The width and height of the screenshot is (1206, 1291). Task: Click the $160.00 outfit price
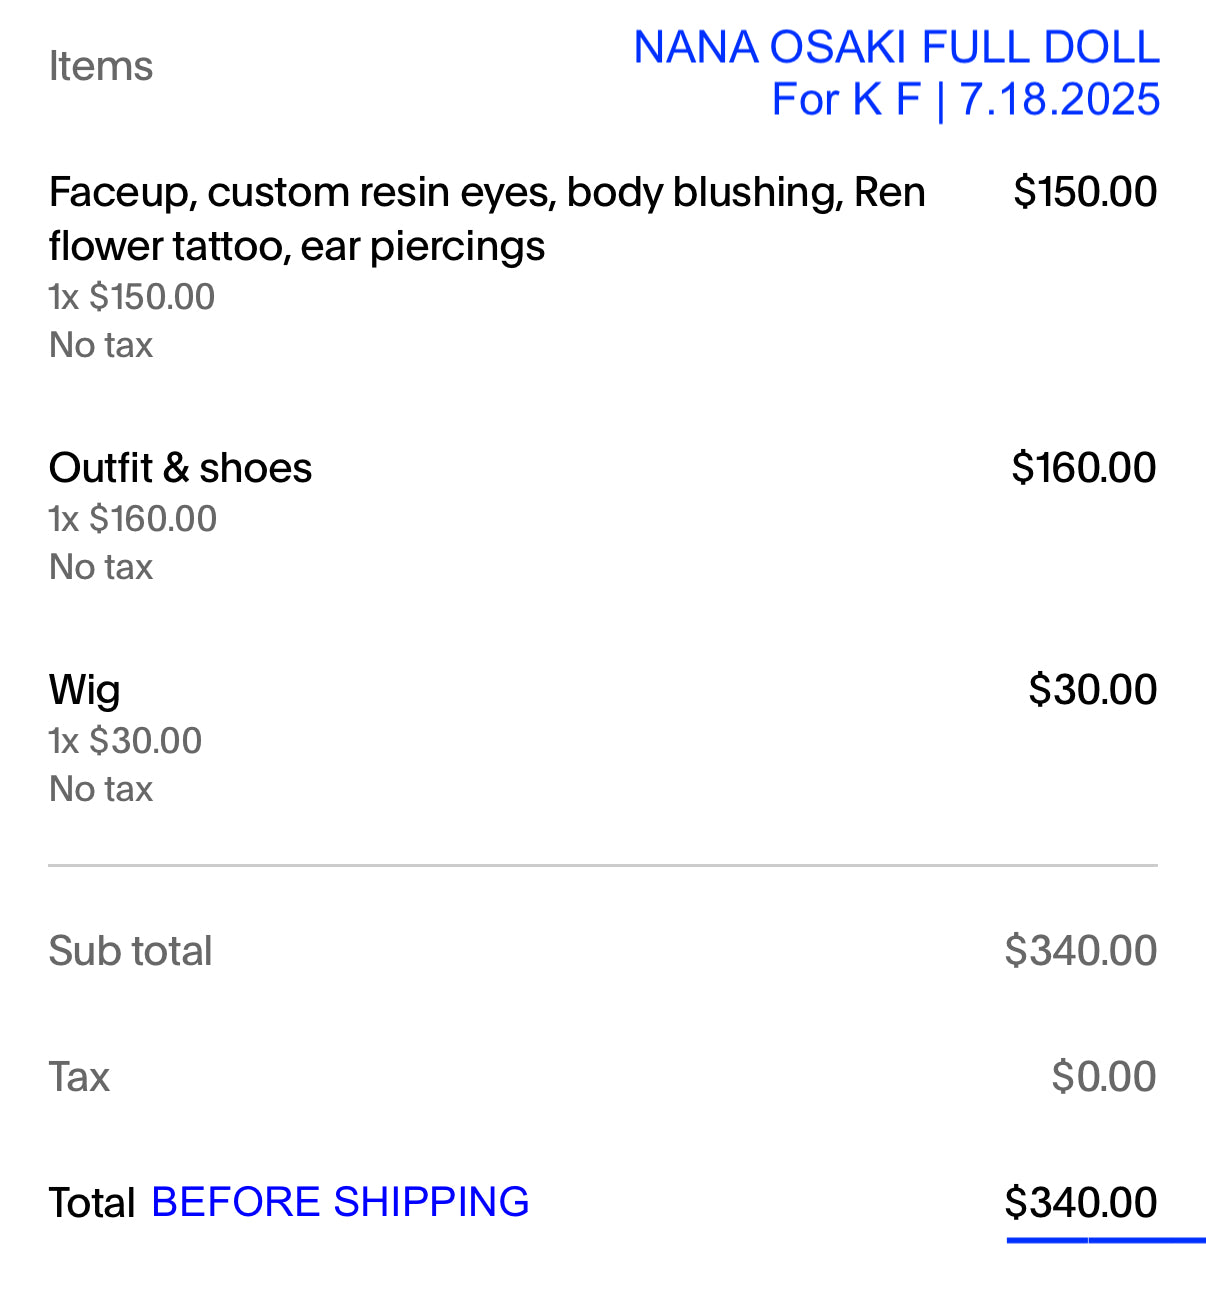click(x=1084, y=468)
